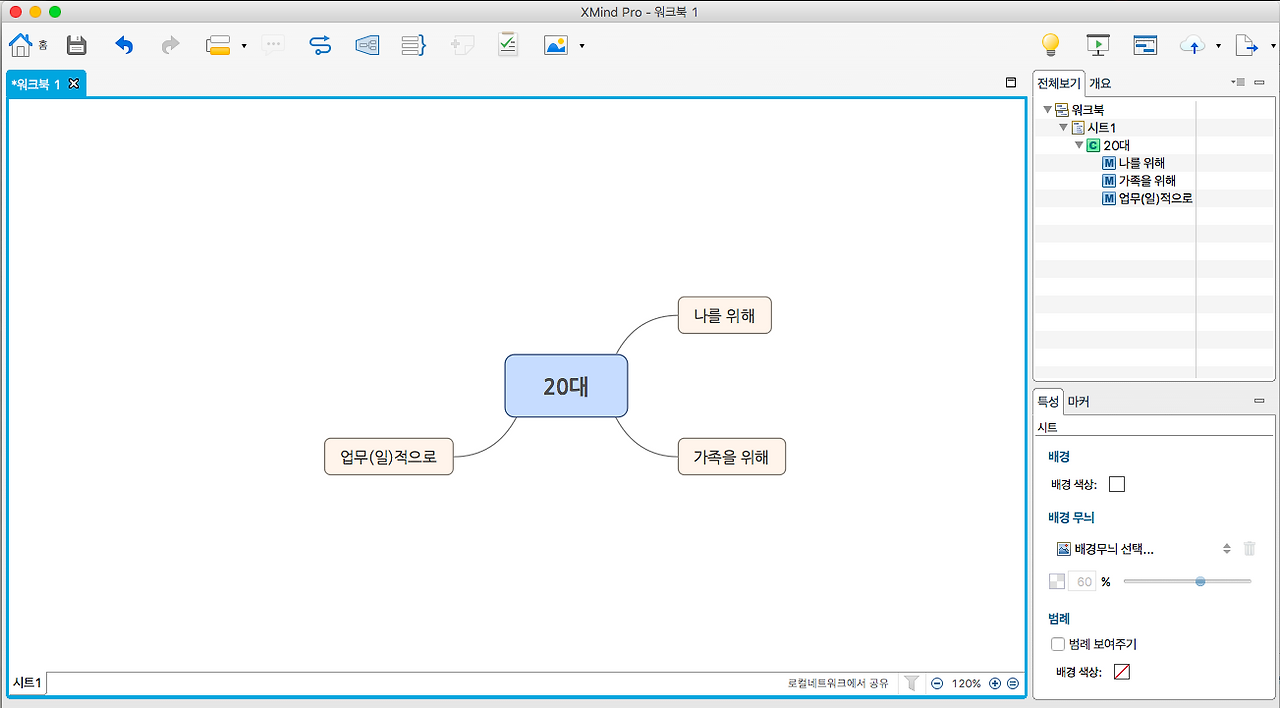Upload and share via cloud icon
Screen dimensions: 1280x708
point(1193,45)
